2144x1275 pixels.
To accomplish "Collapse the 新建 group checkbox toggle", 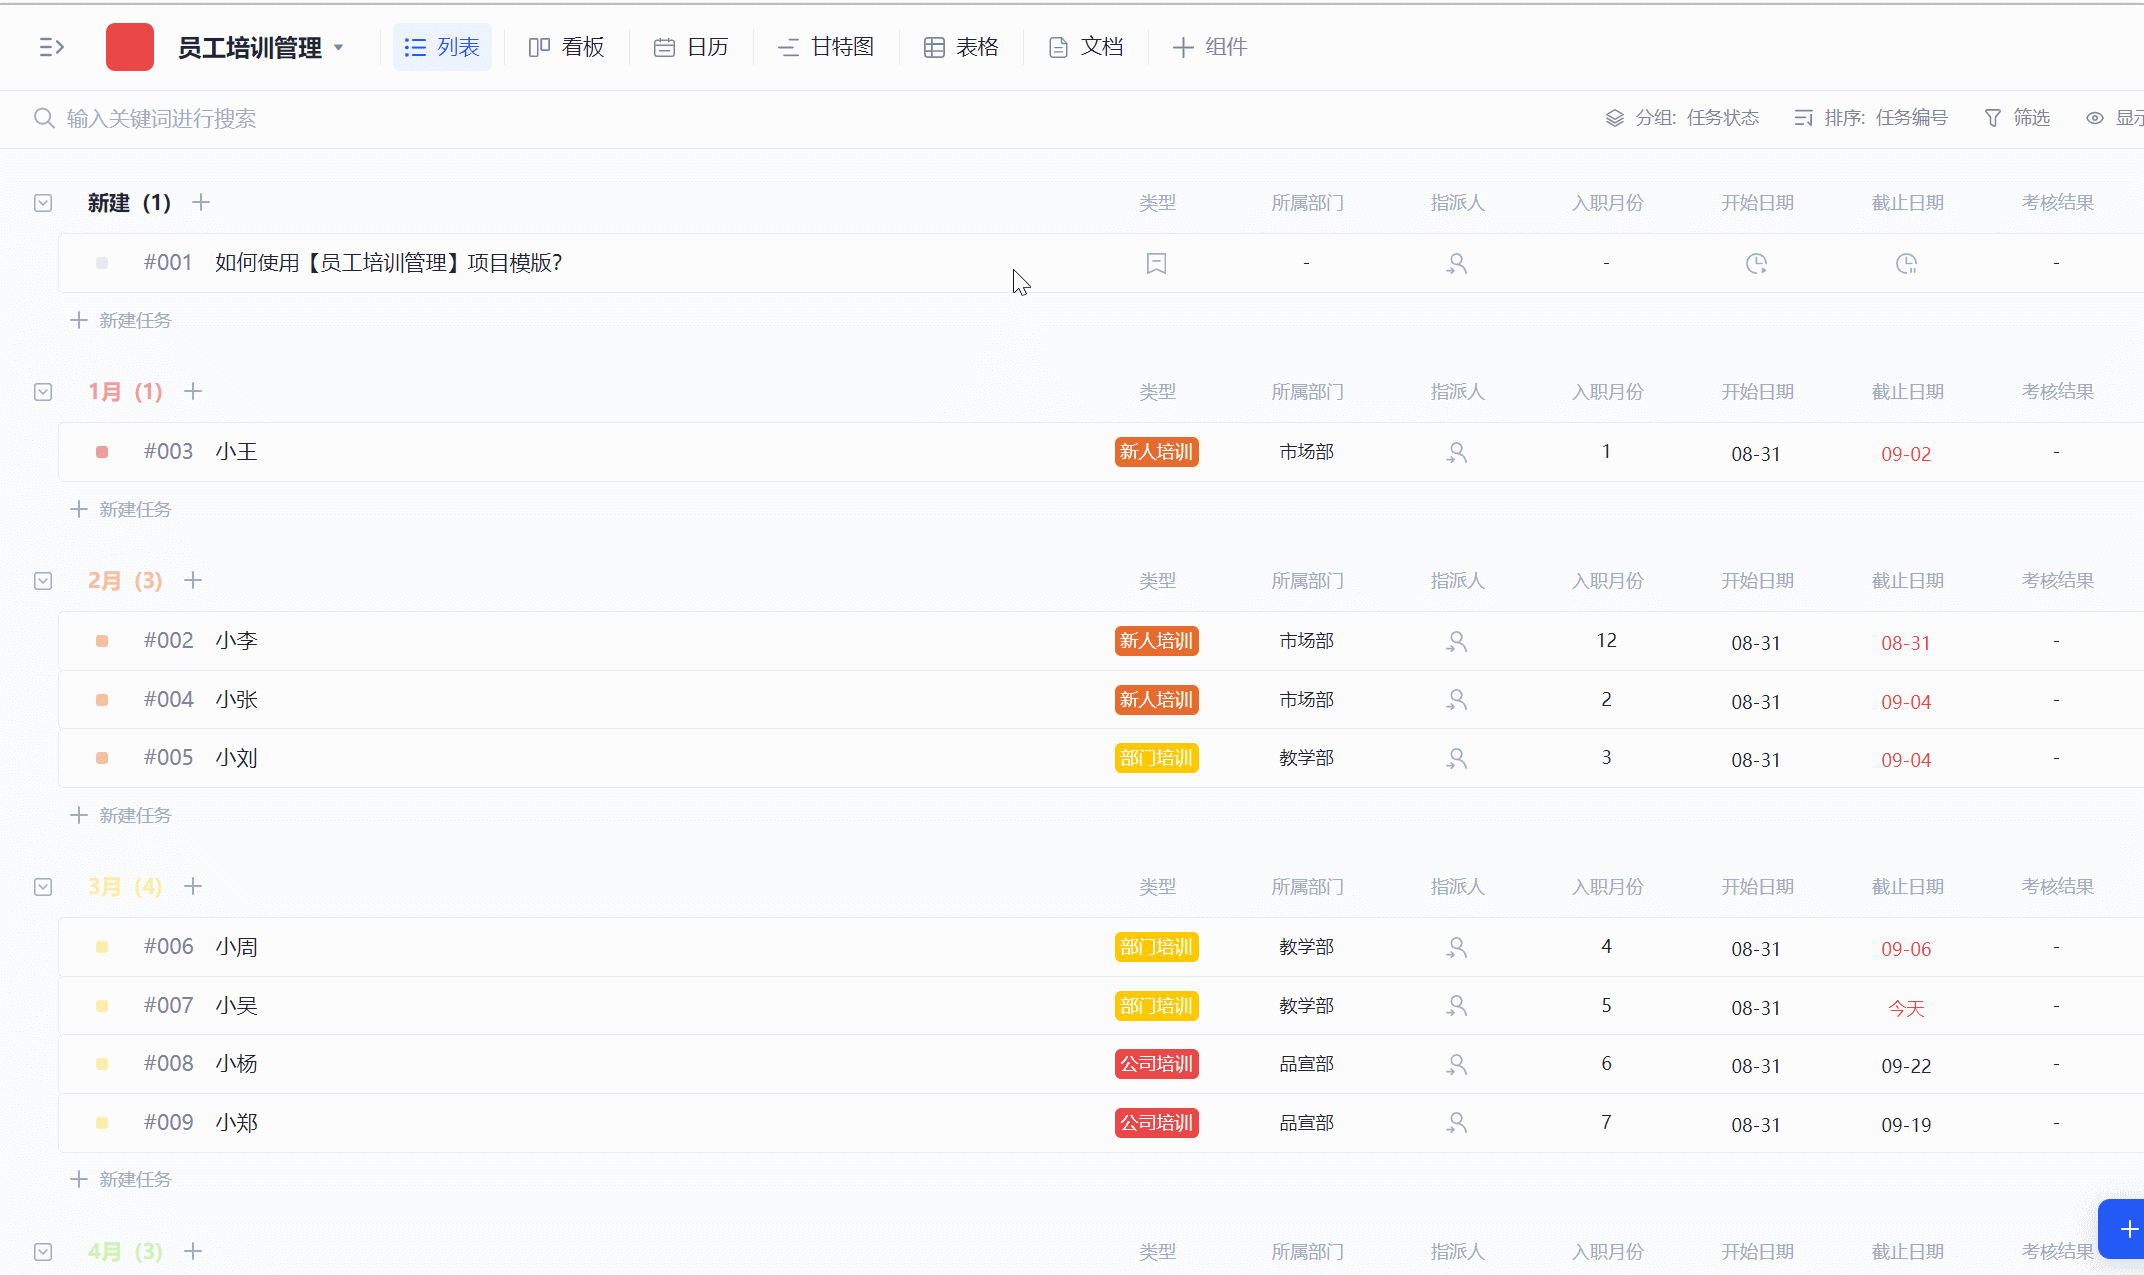I will 43,203.
